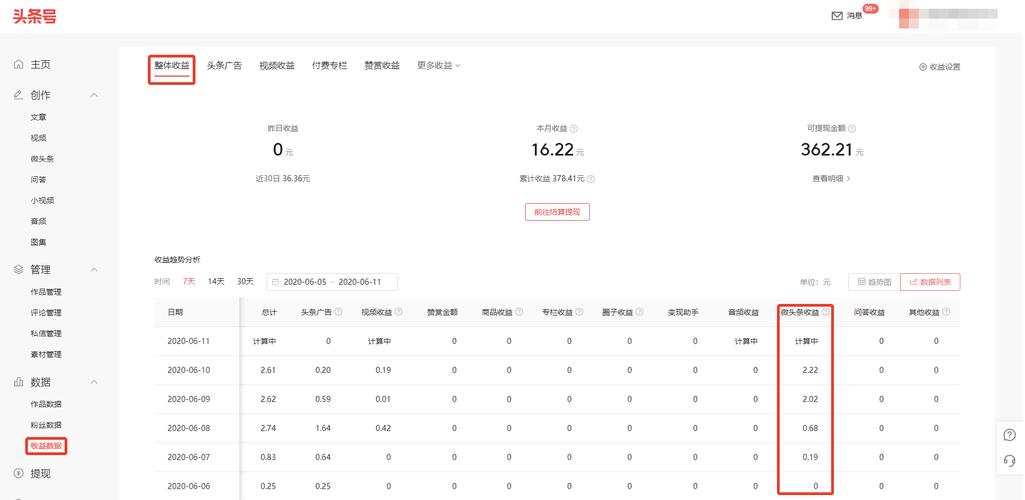This screenshot has width=1025, height=500.
Task: Open the 消息 envelope icon
Action: point(837,16)
